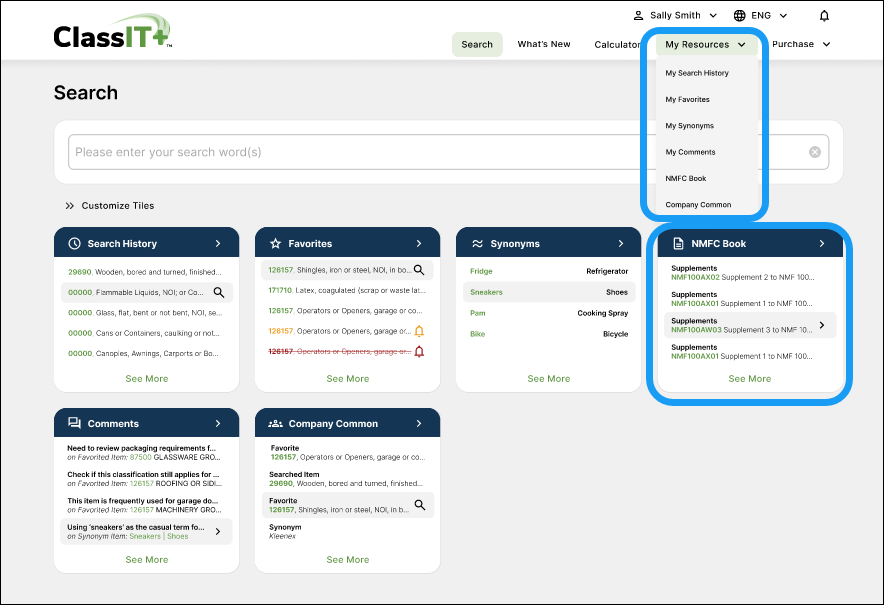
Task: Open the Comments tile arrow
Action: tap(218, 423)
